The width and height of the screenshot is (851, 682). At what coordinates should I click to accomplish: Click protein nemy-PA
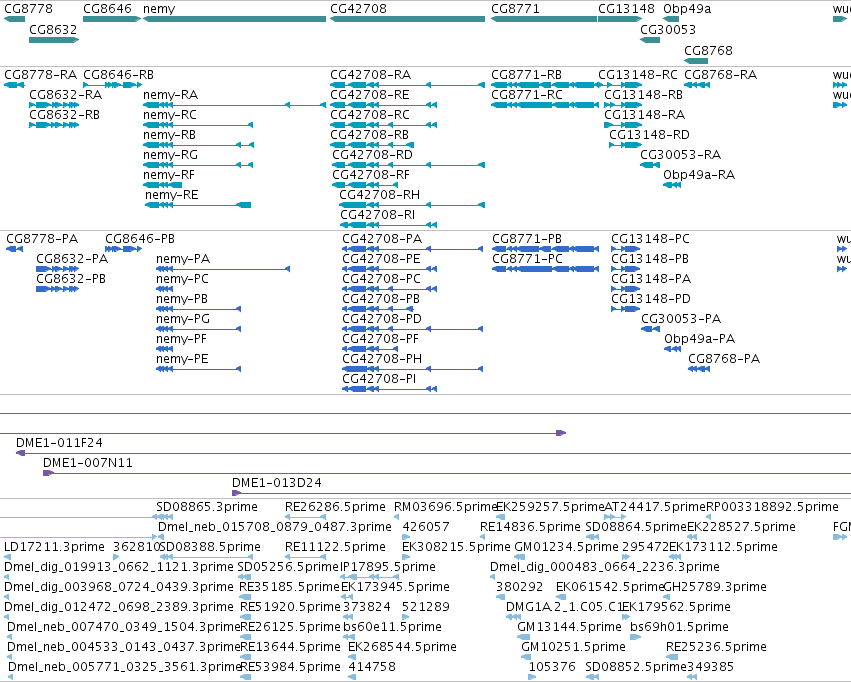tap(183, 259)
